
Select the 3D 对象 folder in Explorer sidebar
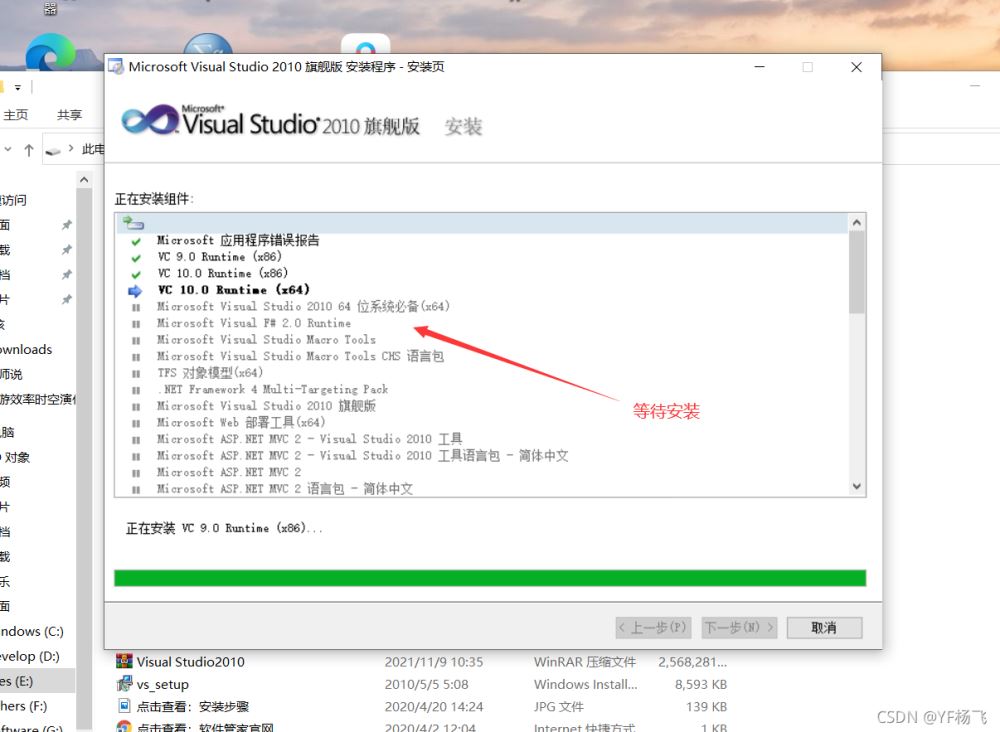16,457
